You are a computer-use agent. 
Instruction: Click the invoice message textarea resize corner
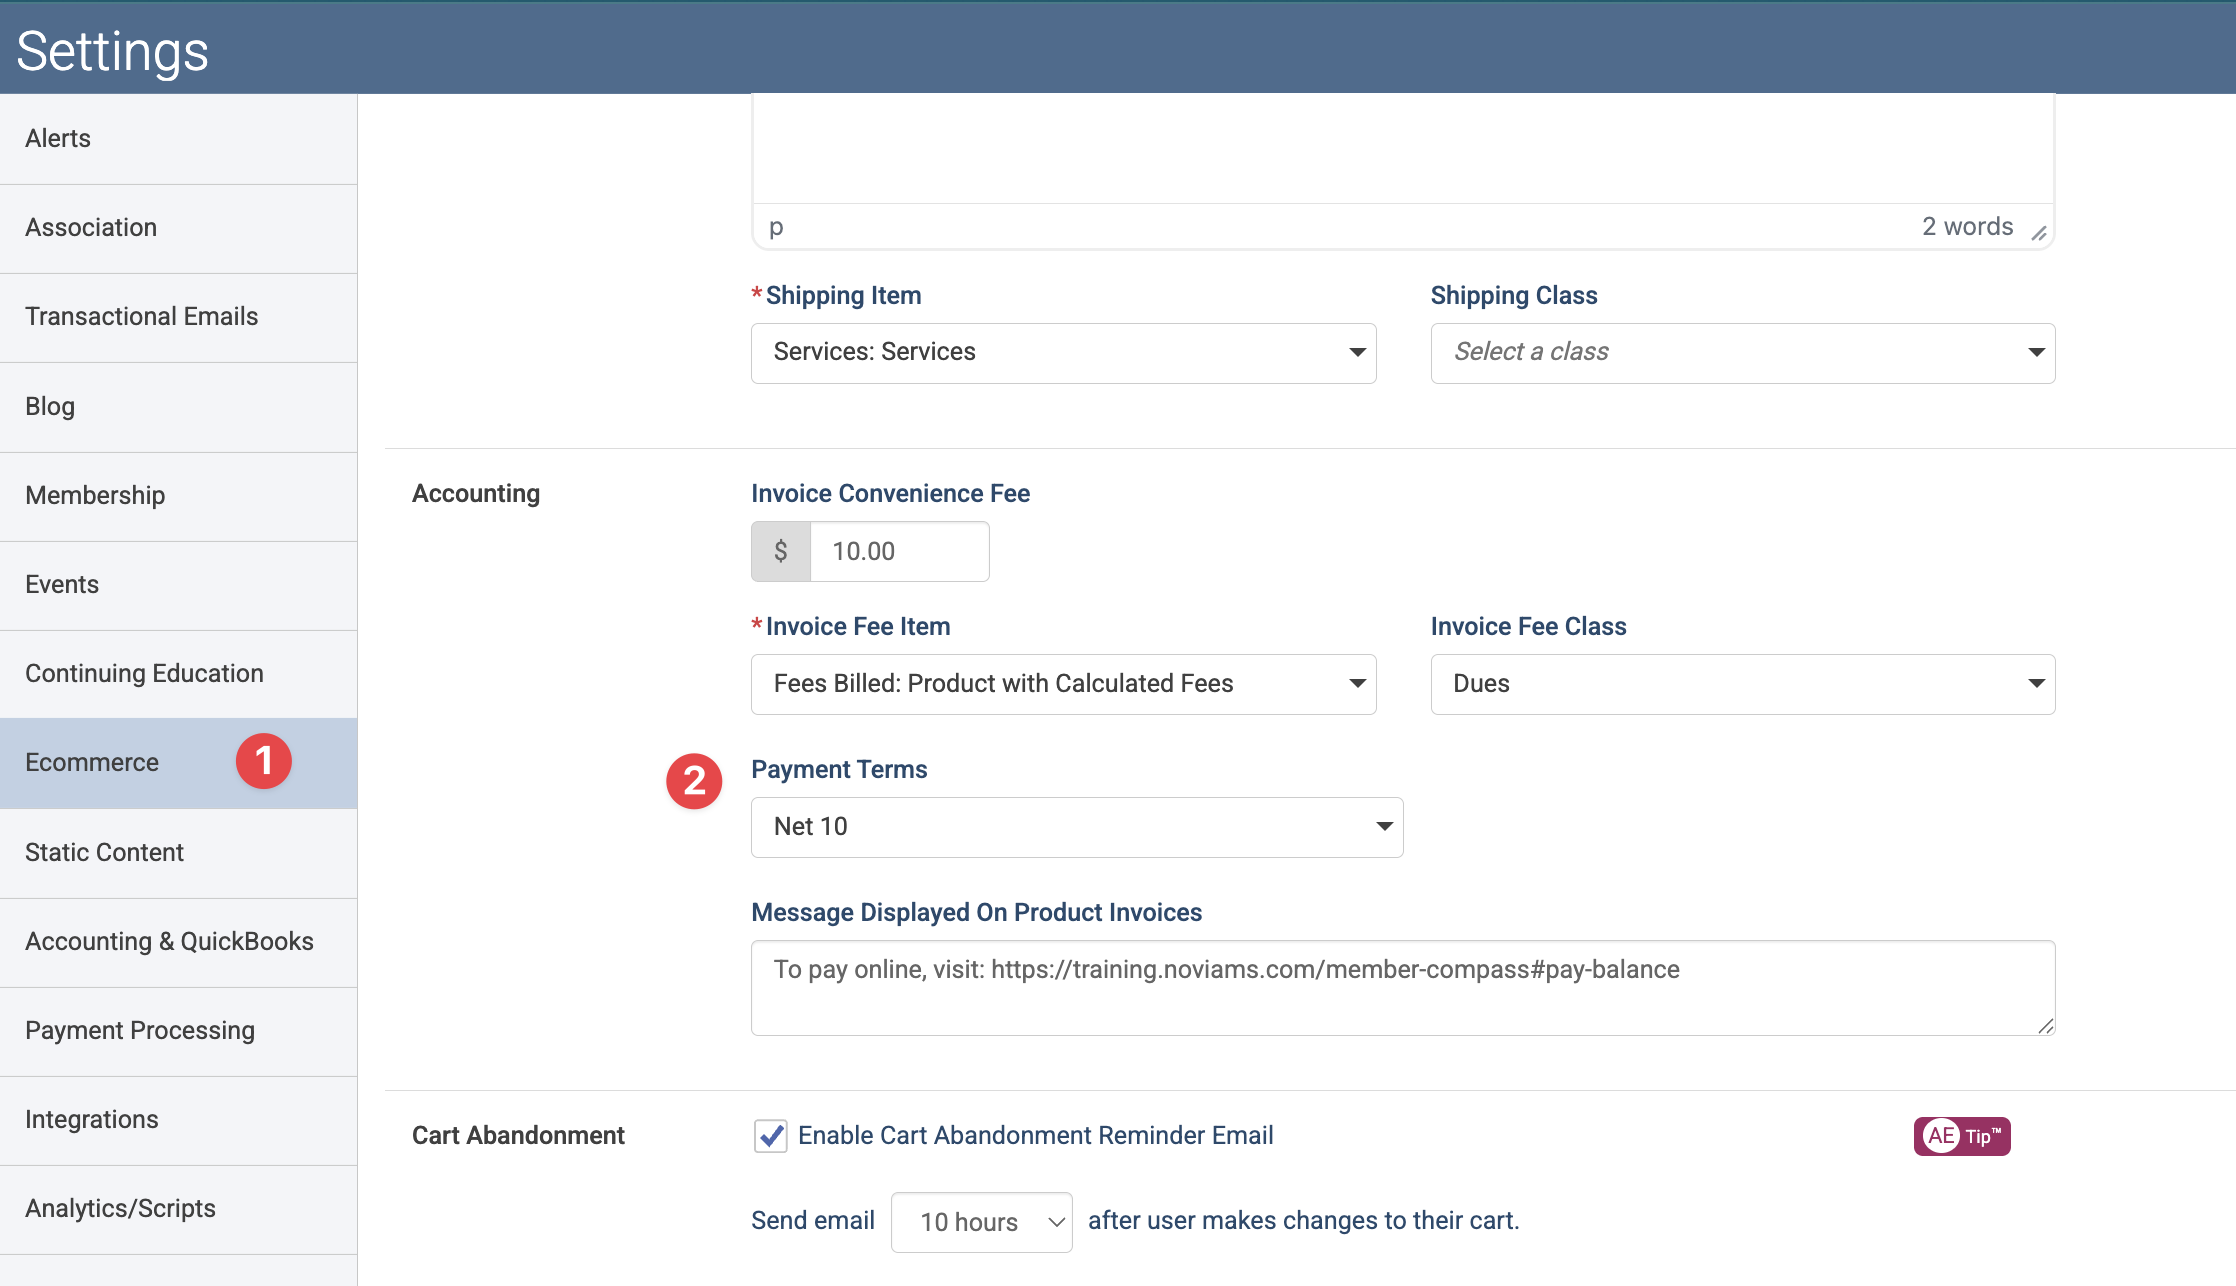[2045, 1026]
